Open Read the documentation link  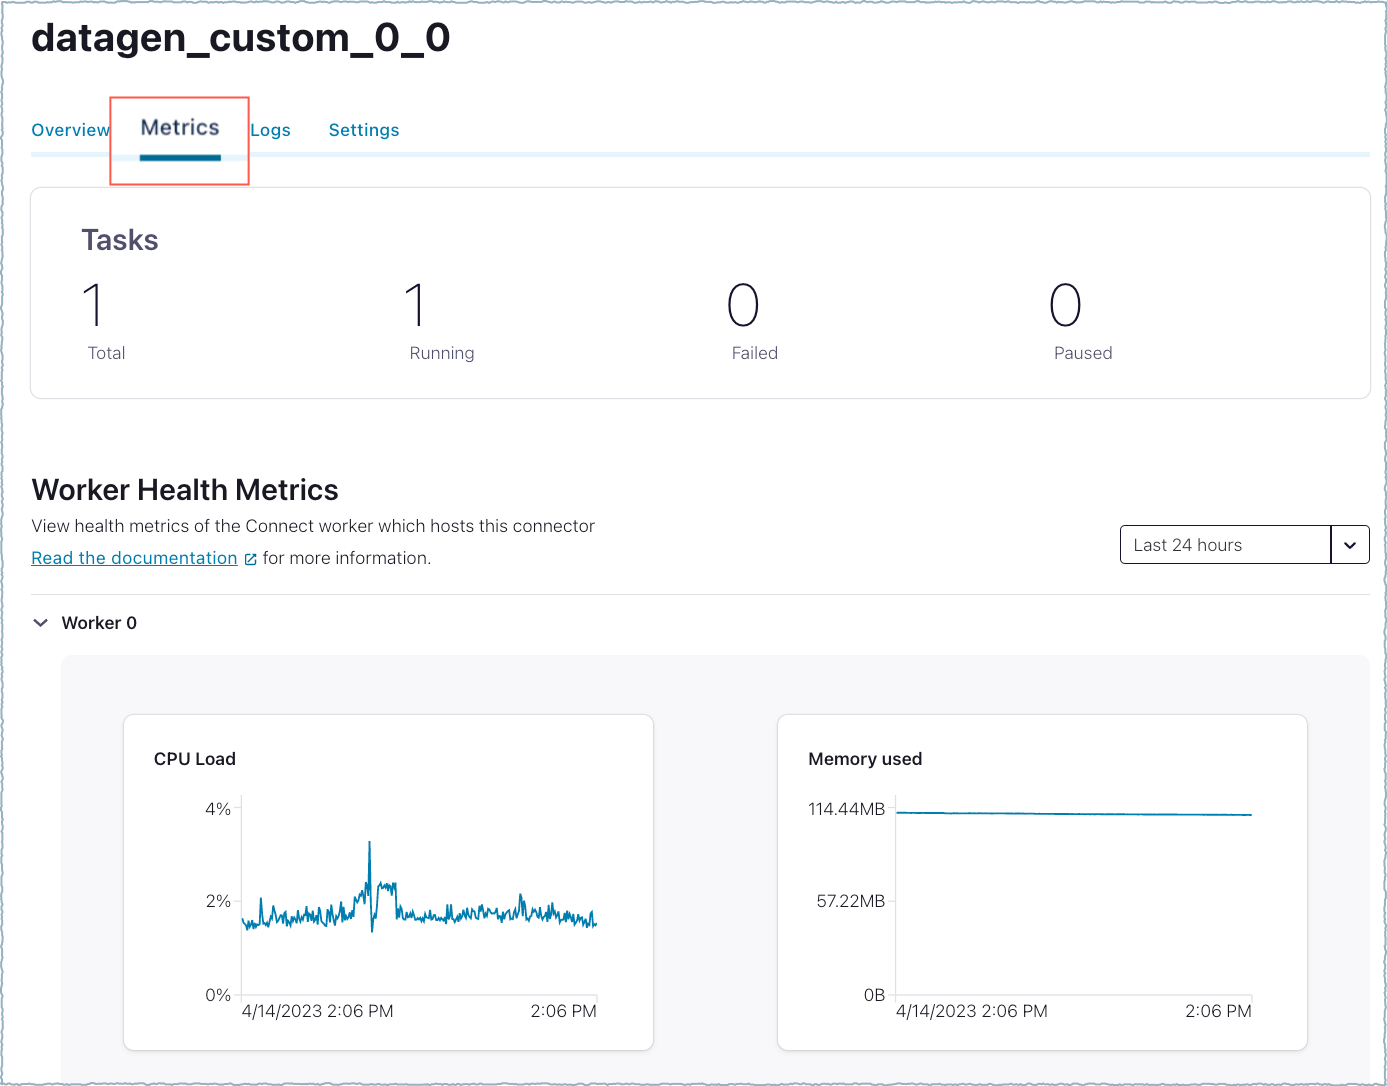134,557
